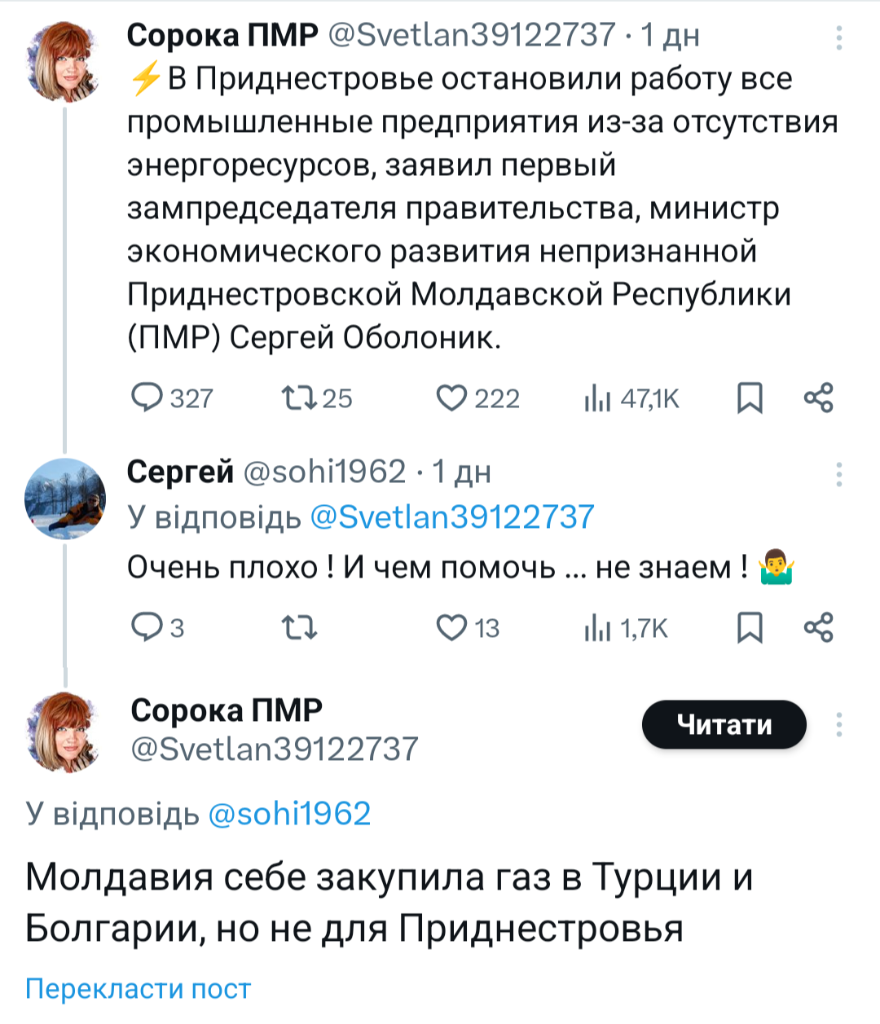
Task: Follow Сорока ПМР with Читати button
Action: 724,725
